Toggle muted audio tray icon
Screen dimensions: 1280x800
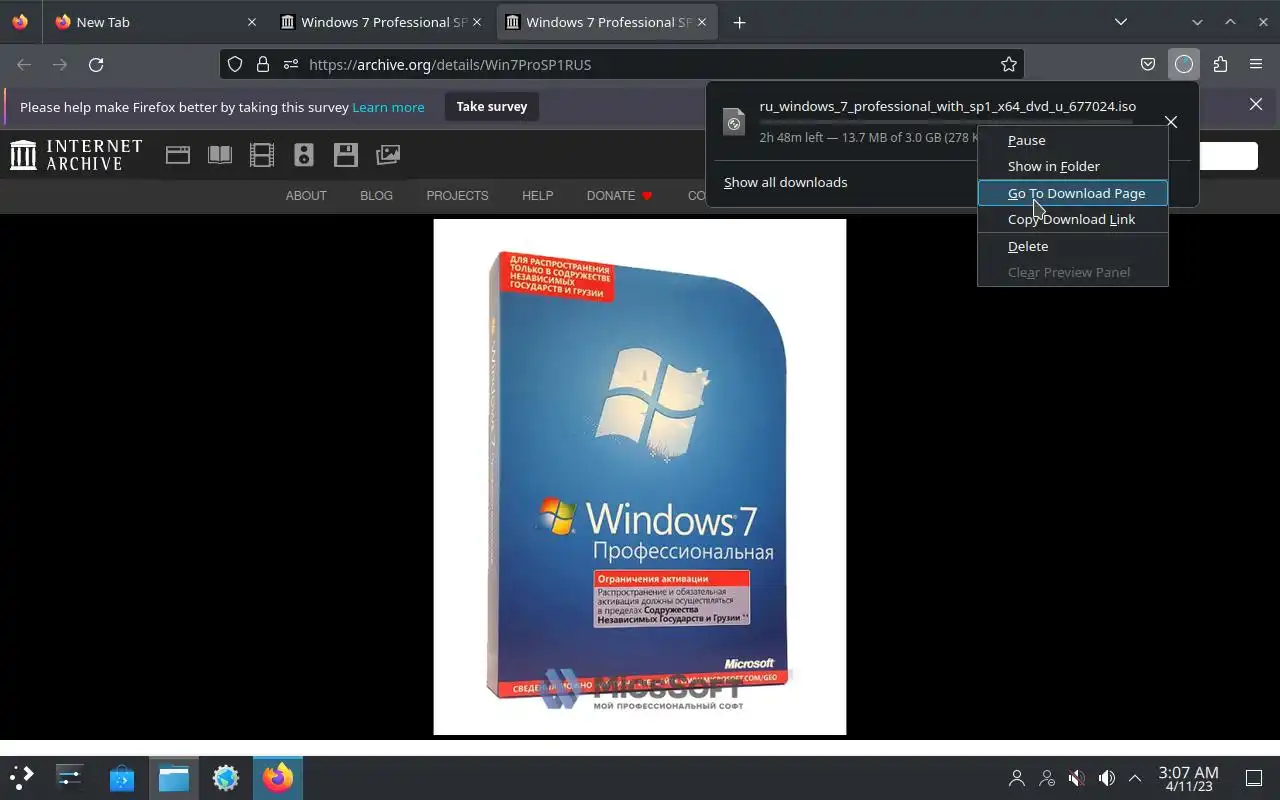tap(1077, 778)
